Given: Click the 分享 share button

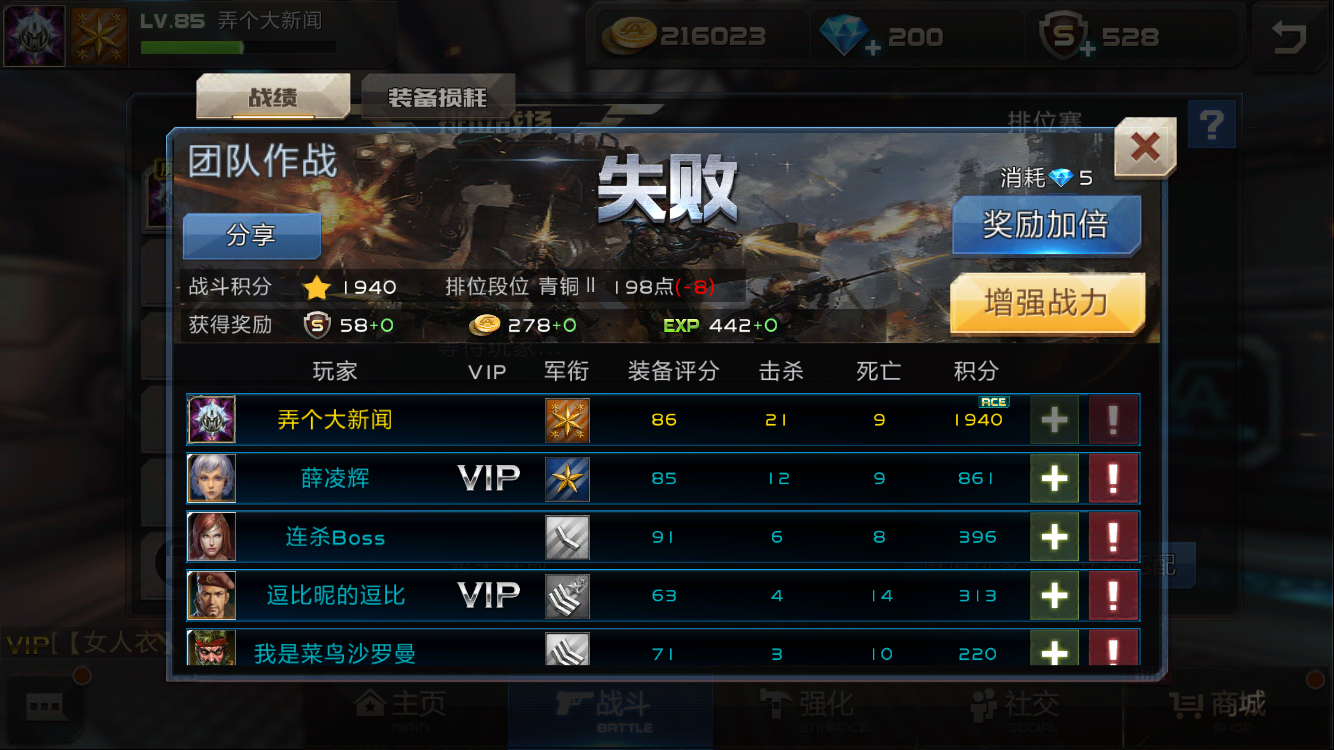Looking at the screenshot, I should point(252,236).
